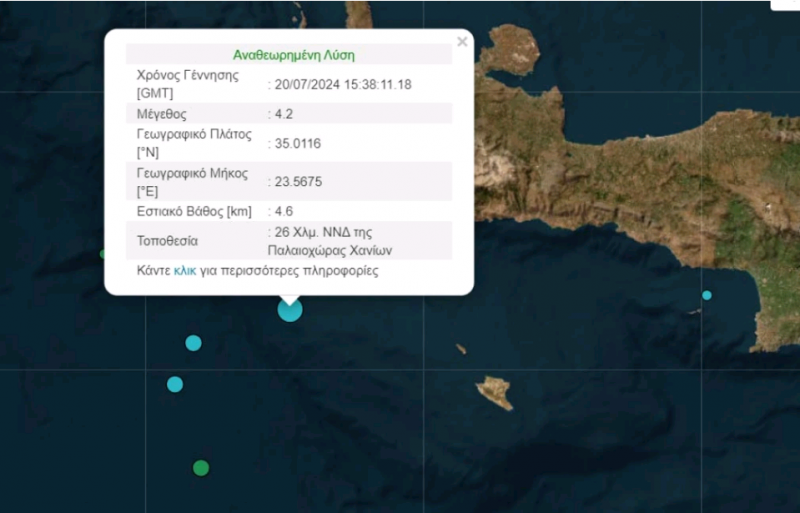The height and width of the screenshot is (513, 800).
Task: Click the 'κλικ' link for more information
Action: (x=185, y=271)
